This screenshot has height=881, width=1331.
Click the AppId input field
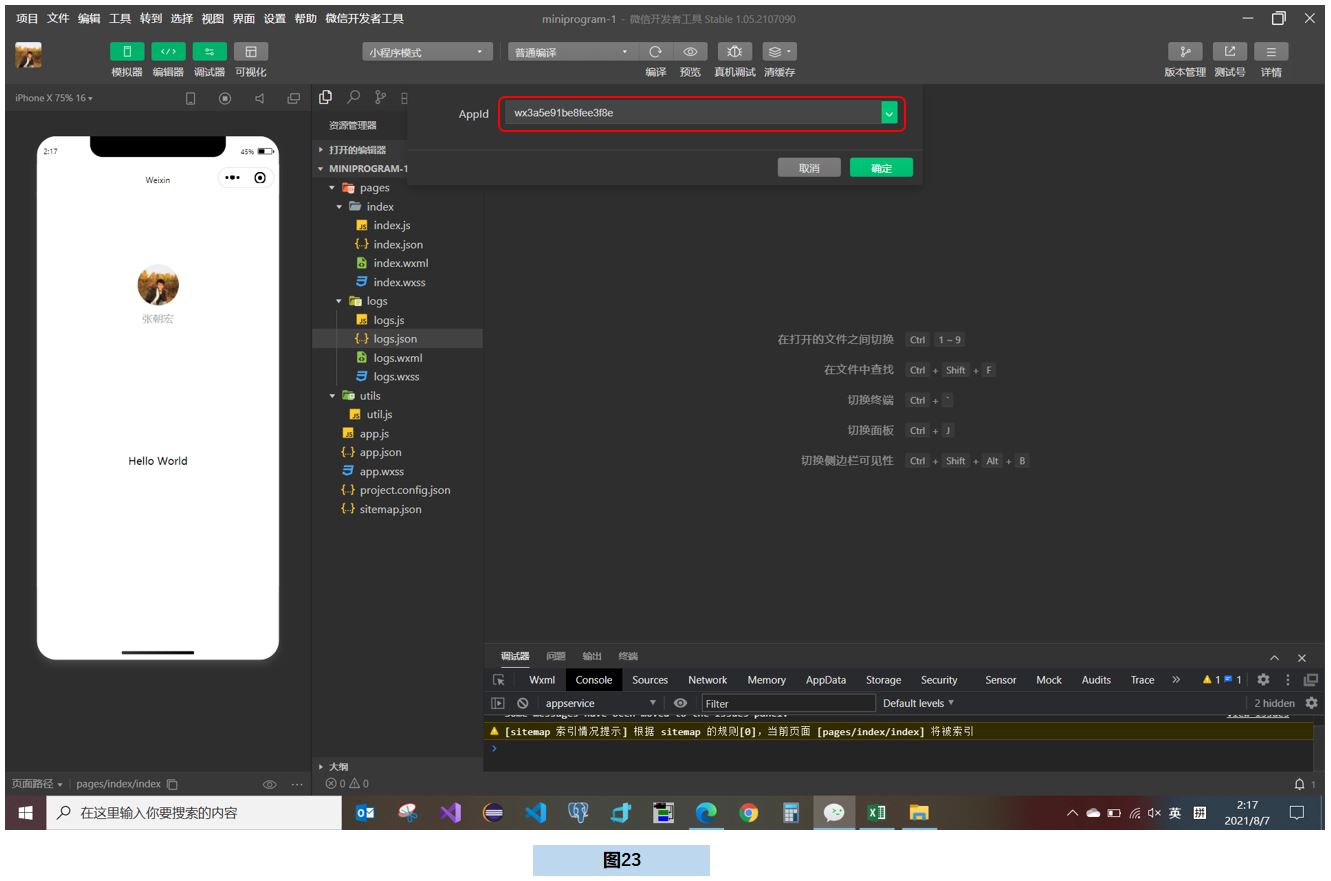[x=692, y=113]
